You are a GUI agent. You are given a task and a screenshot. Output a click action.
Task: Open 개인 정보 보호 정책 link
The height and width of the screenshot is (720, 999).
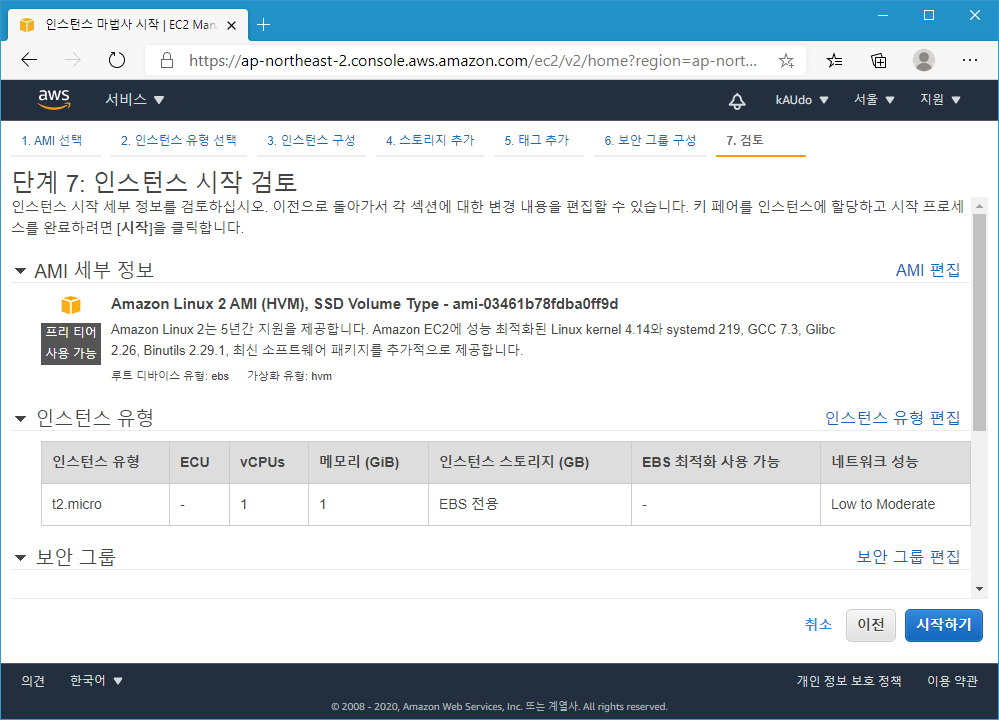tap(849, 680)
